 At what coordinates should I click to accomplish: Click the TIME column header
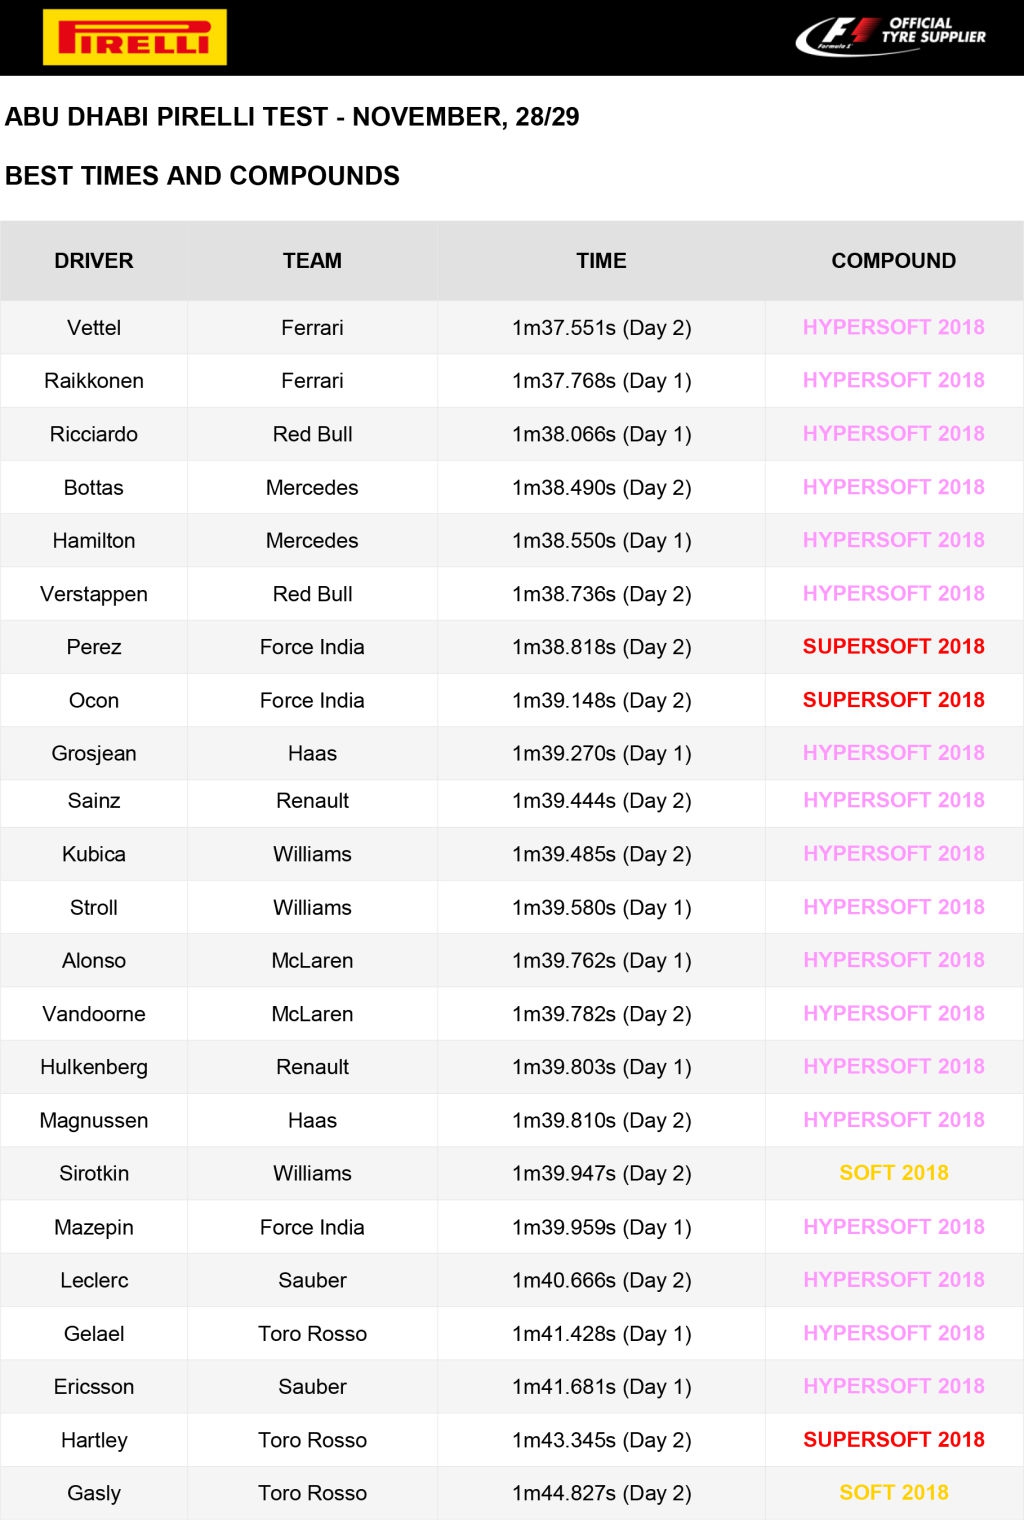pos(601,261)
